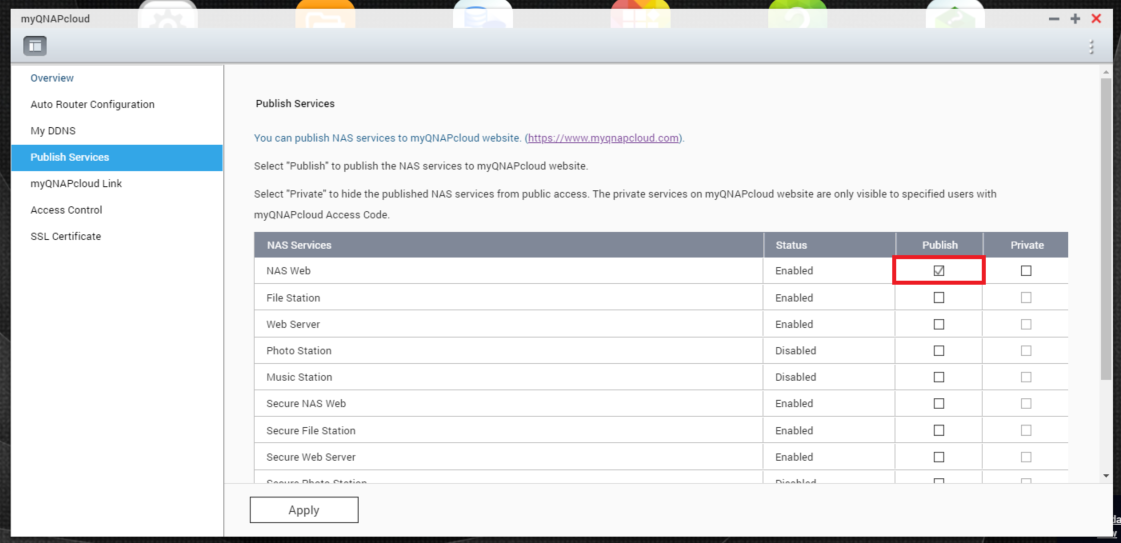1121x543 pixels.
Task: Minimize the myQNAPcloud window
Action: [x=1054, y=19]
